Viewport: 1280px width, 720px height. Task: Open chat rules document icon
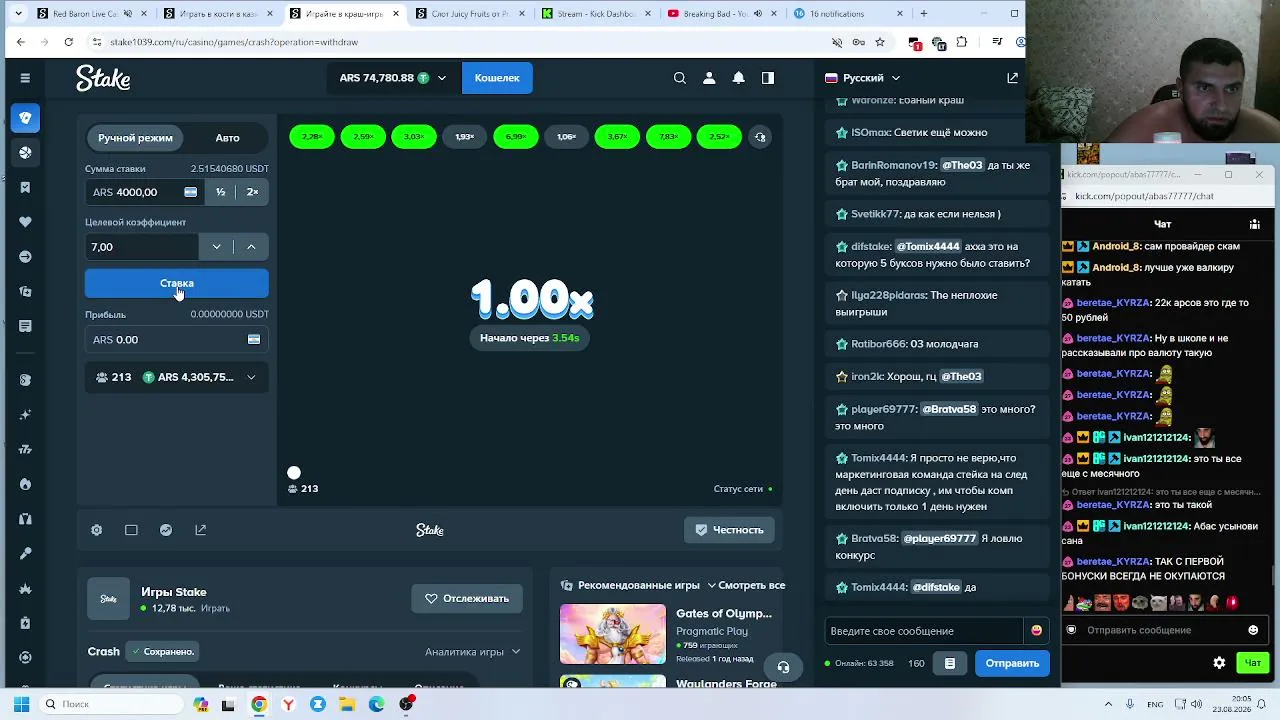coord(950,663)
